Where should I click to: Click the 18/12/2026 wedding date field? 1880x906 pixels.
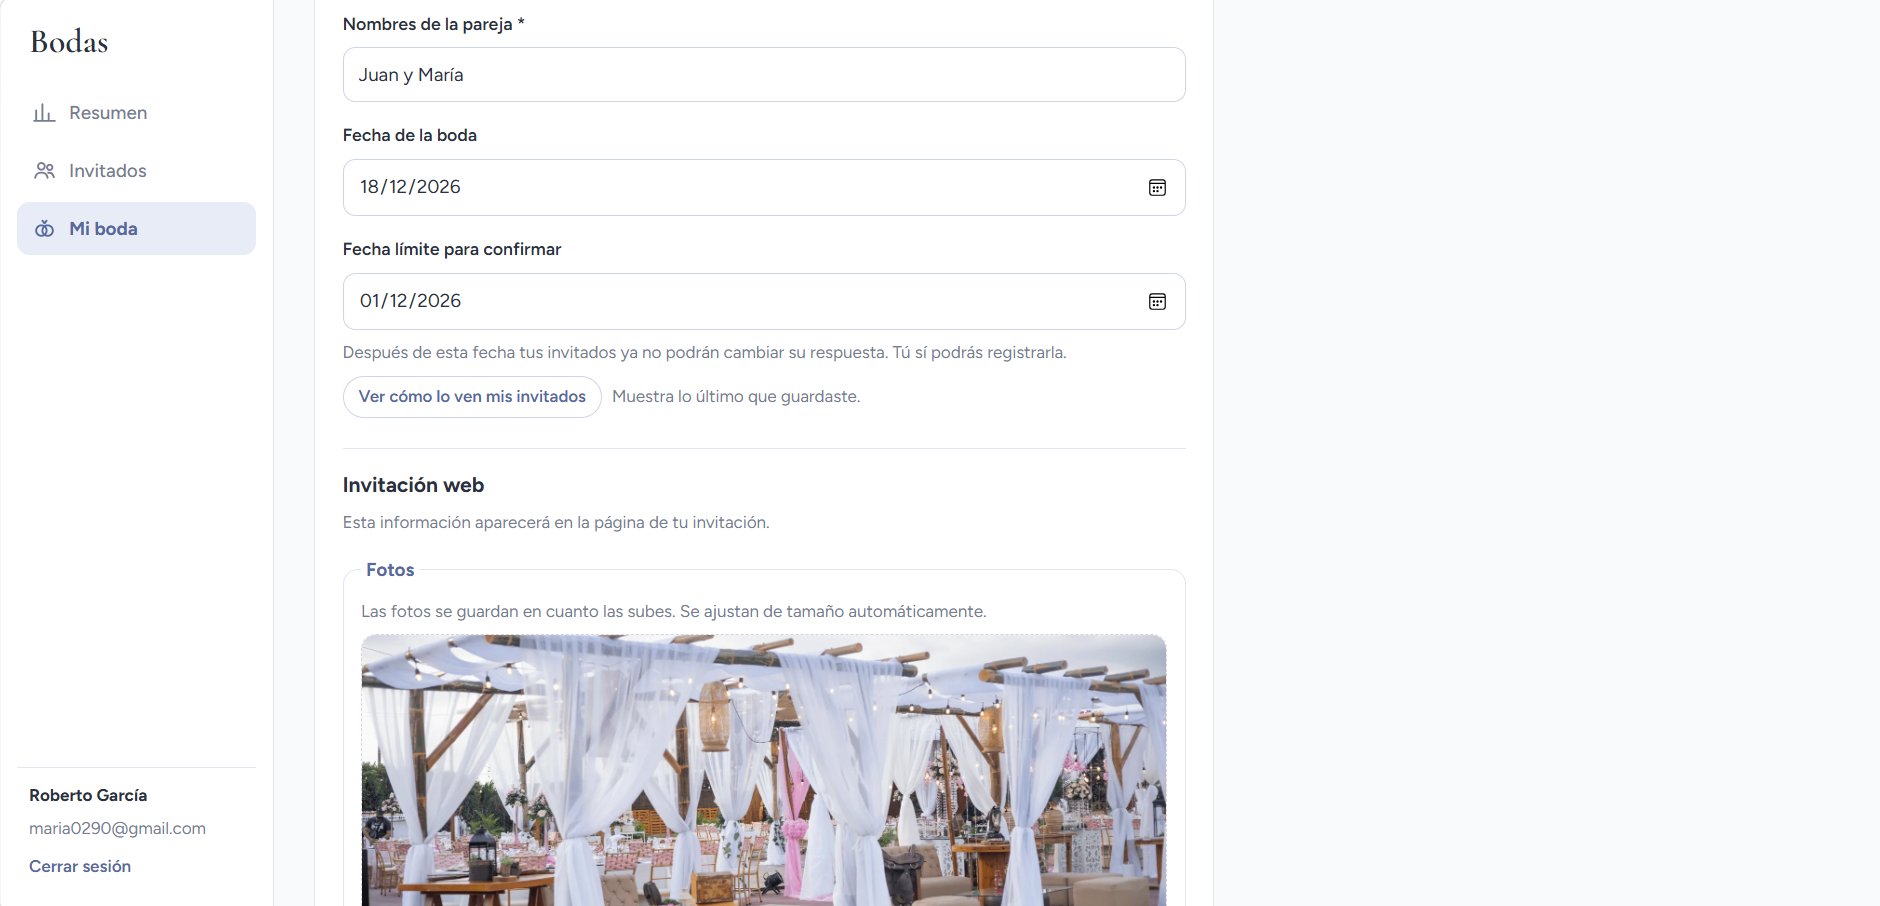[x=764, y=187]
